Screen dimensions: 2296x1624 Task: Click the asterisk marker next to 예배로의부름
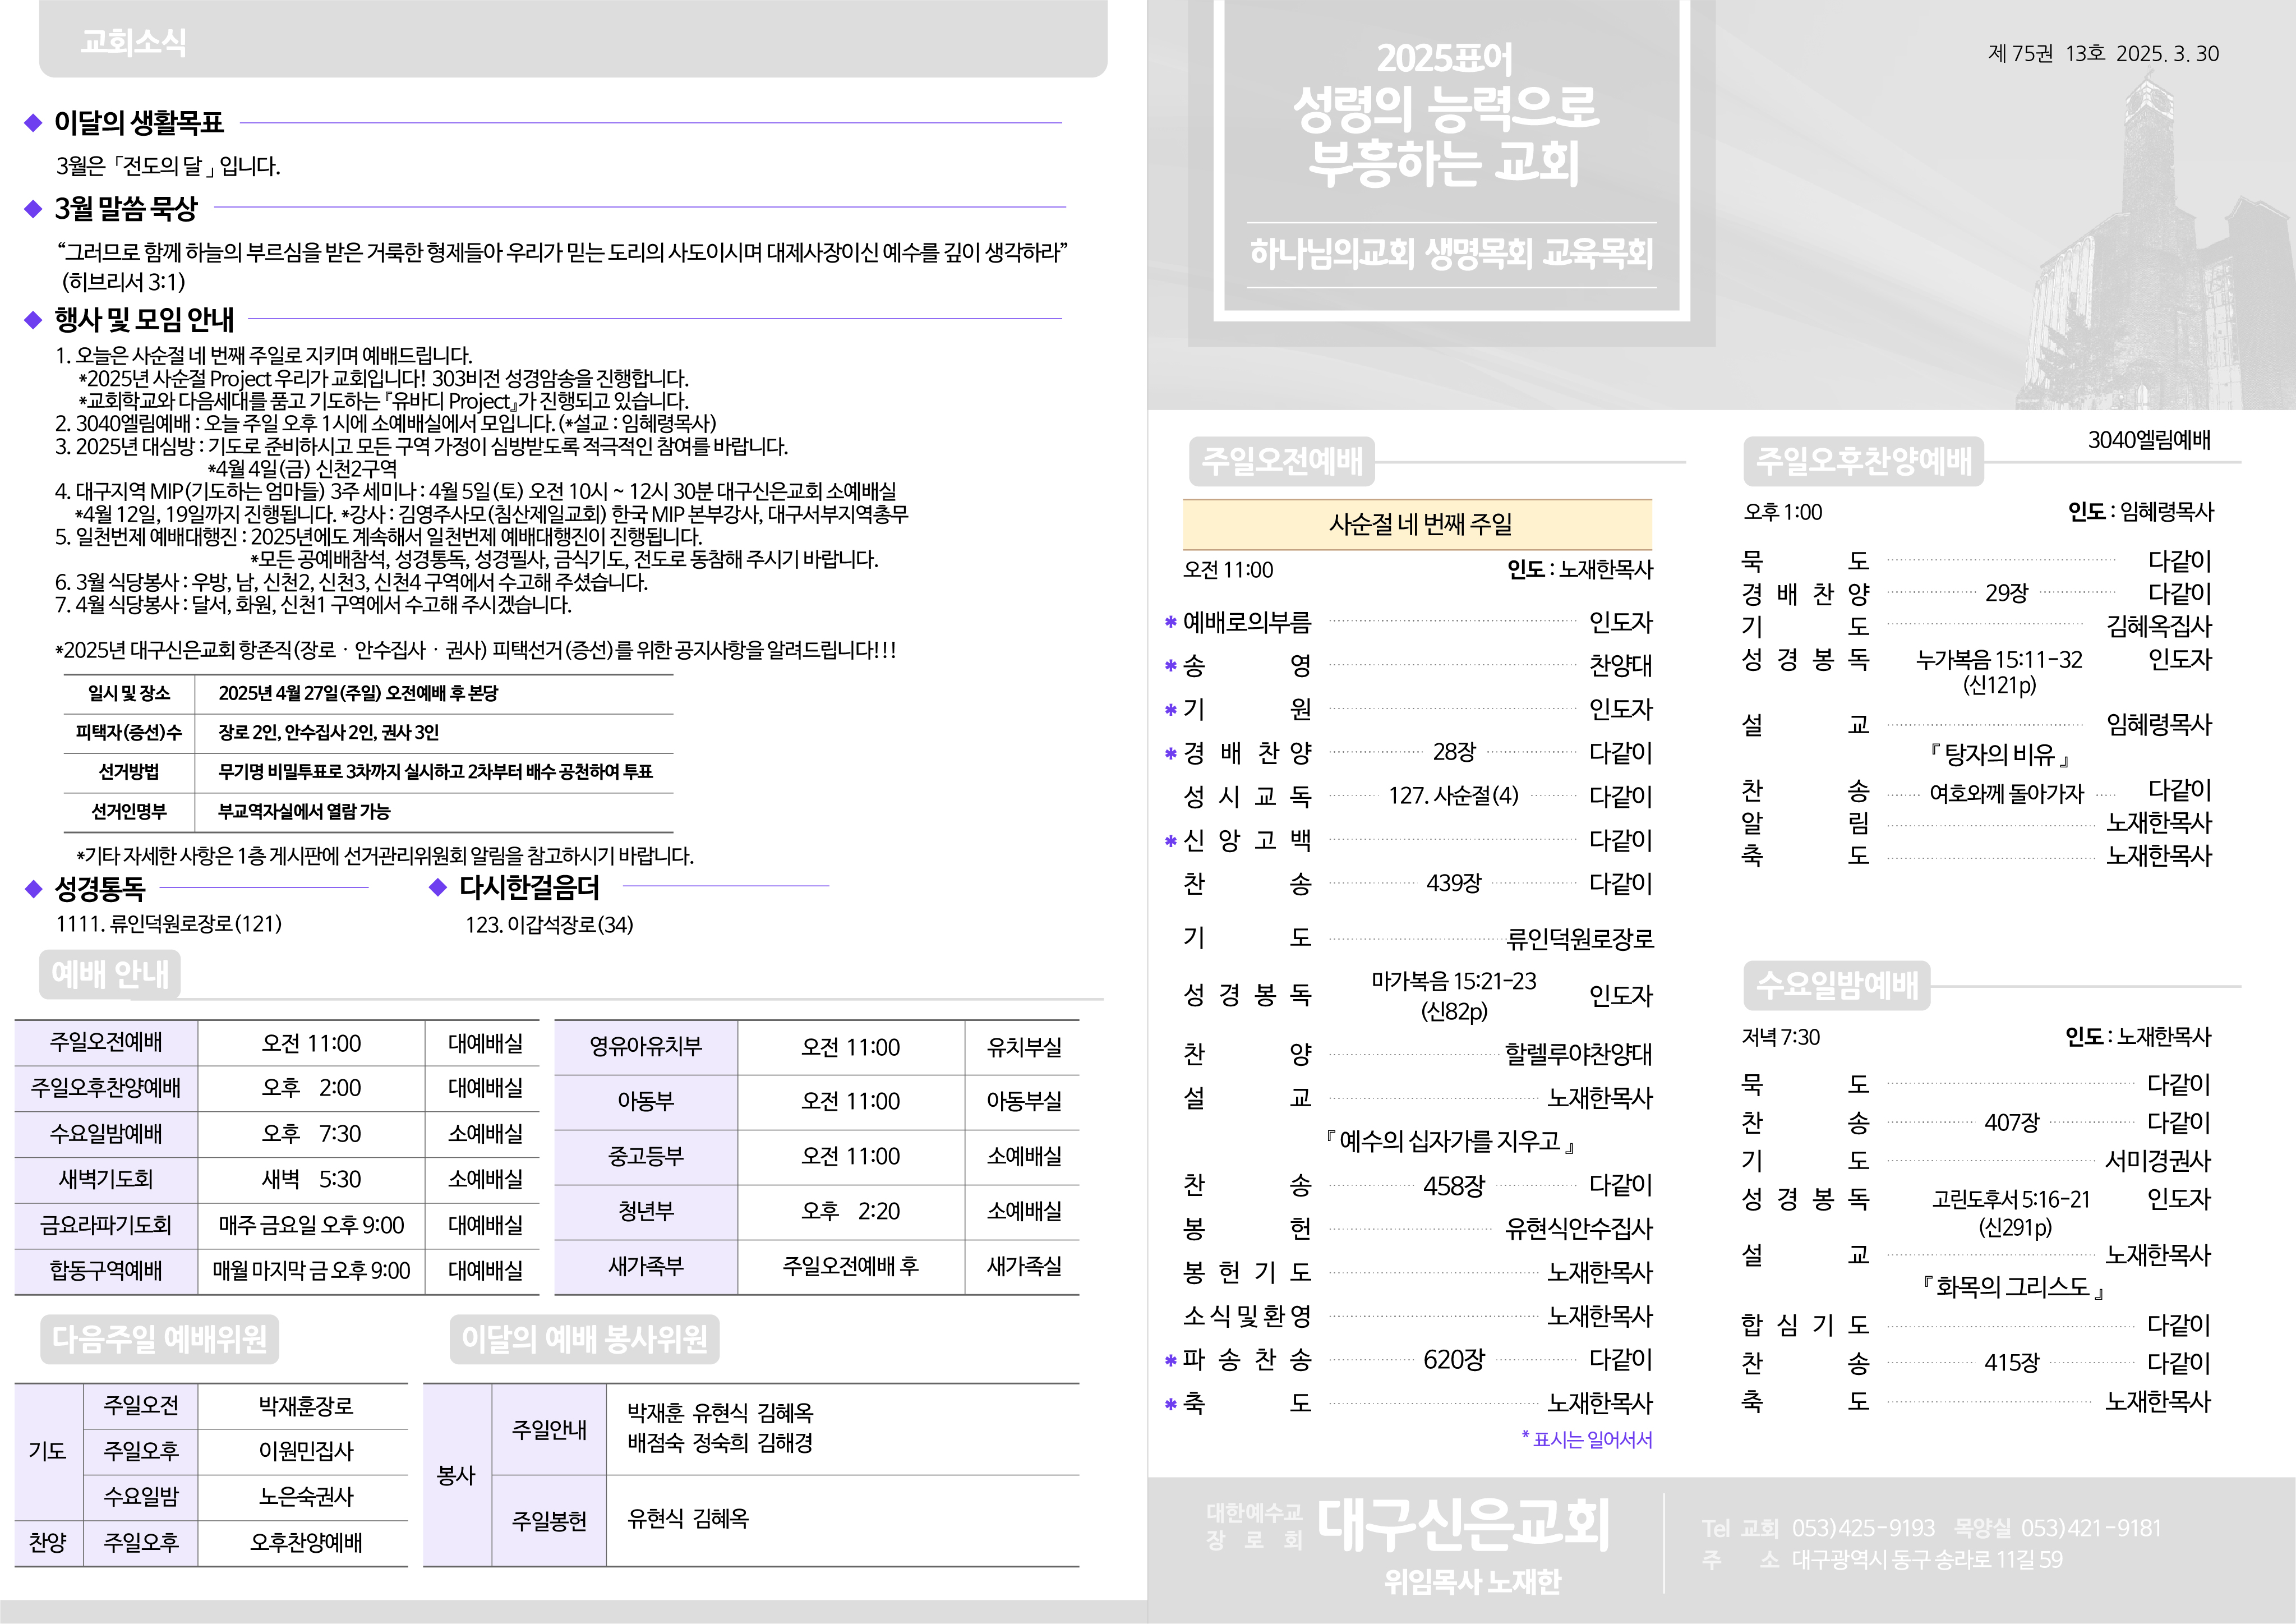pos(1170,623)
